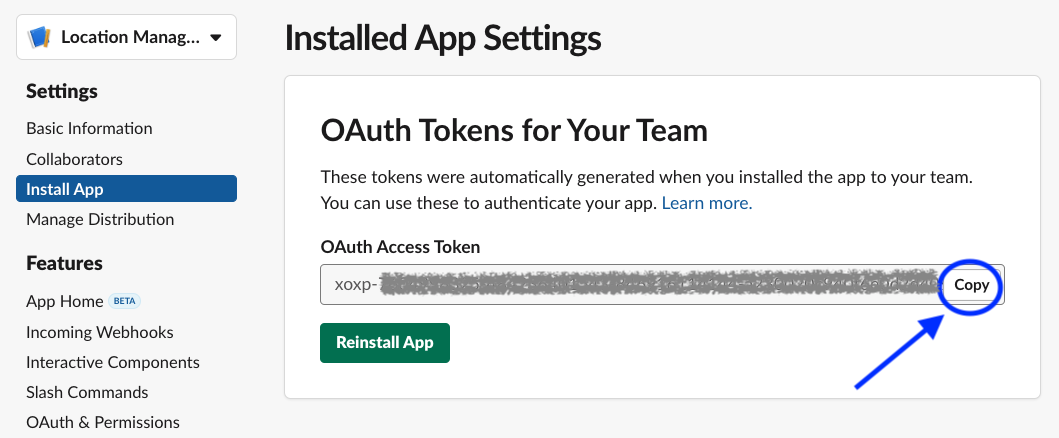Open Slash Commands configuration
The width and height of the screenshot is (1059, 438).
point(87,392)
